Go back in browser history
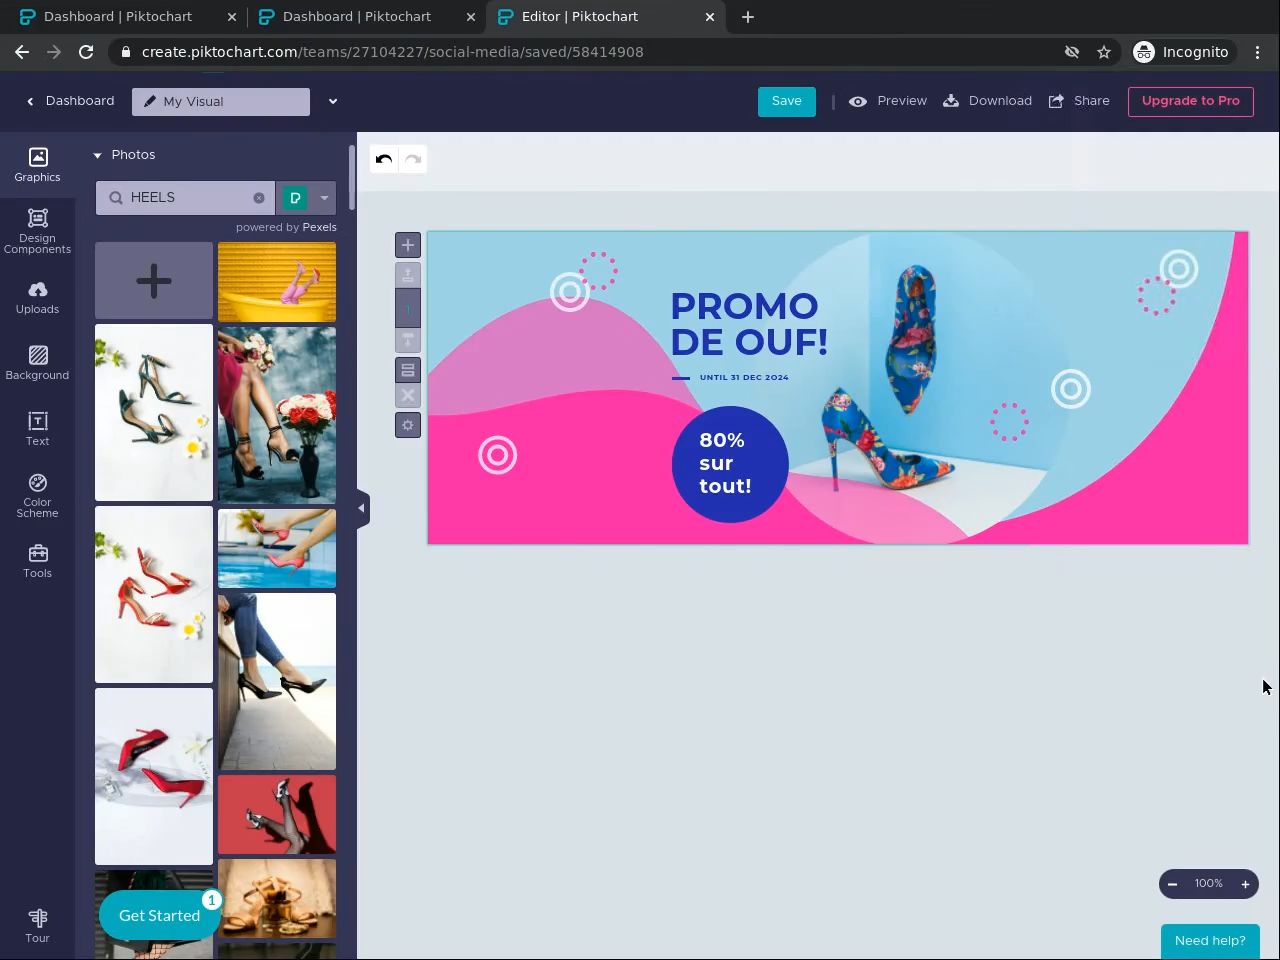 pos(22,52)
